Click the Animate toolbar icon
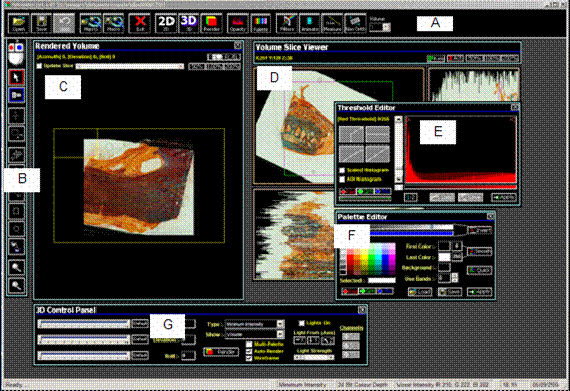 point(309,23)
